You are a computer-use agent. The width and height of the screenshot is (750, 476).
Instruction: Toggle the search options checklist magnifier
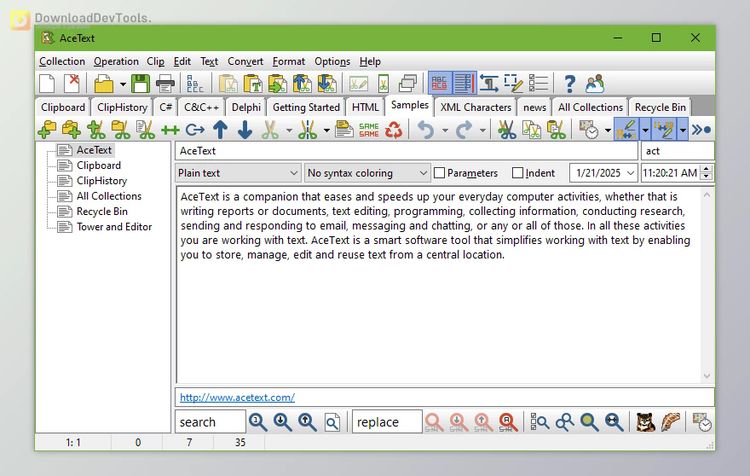point(540,422)
